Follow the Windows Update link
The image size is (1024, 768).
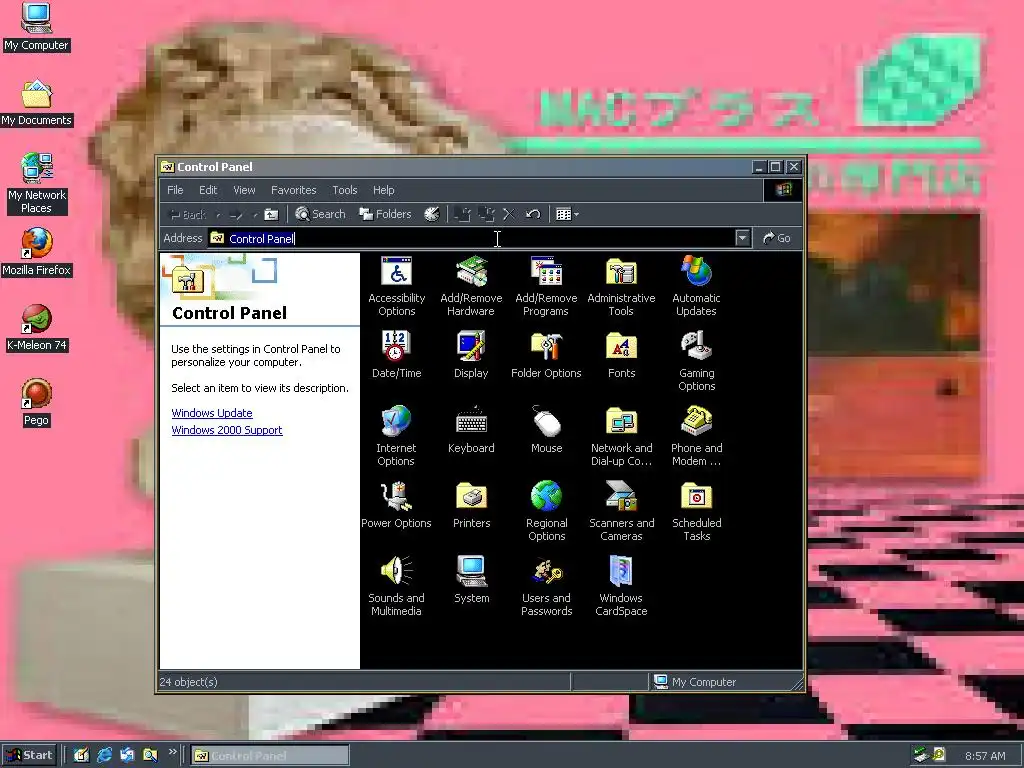212,413
